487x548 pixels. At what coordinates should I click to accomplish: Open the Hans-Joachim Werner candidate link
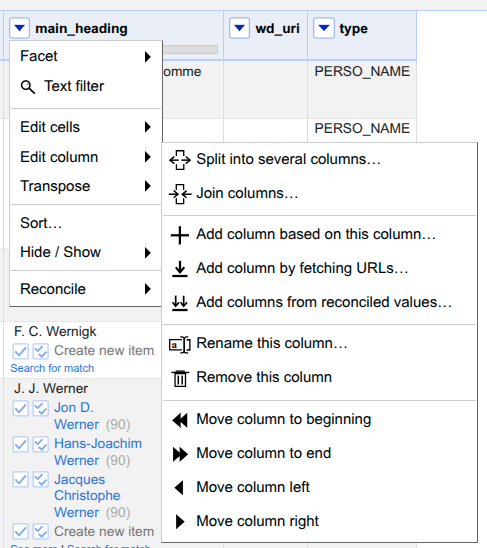pyautogui.click(x=98, y=452)
